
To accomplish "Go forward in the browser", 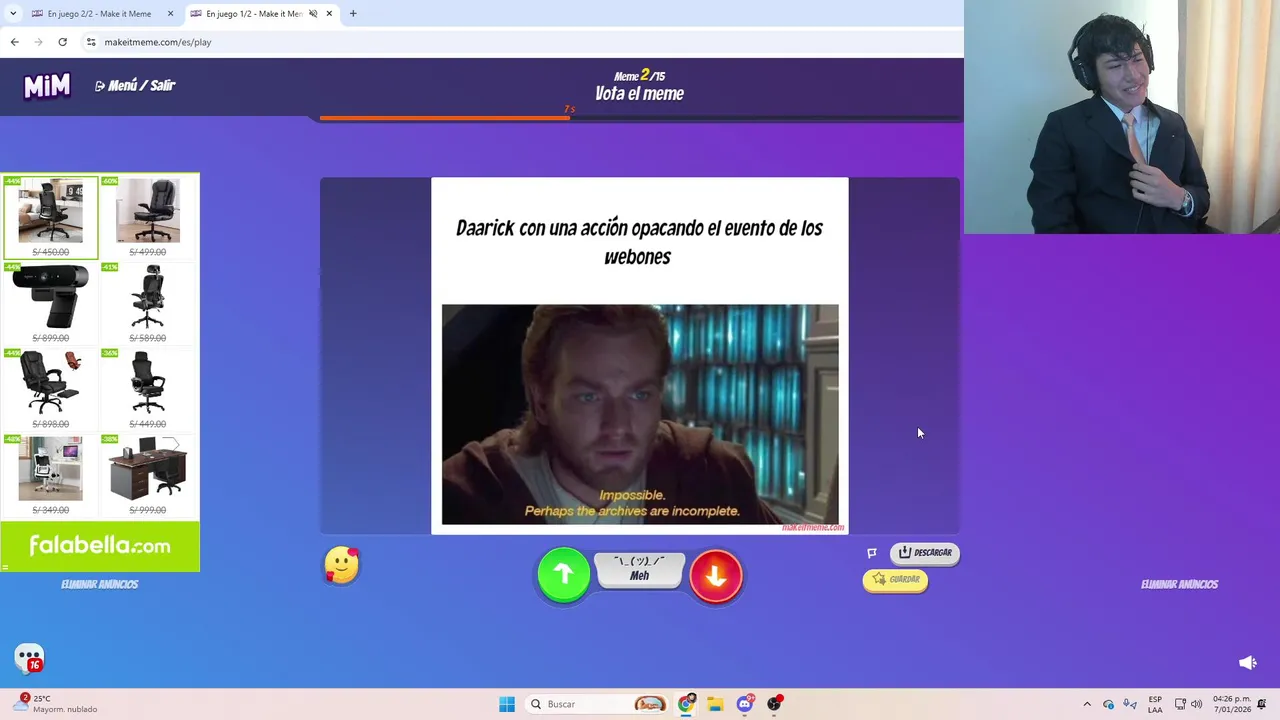I will pos(38,42).
